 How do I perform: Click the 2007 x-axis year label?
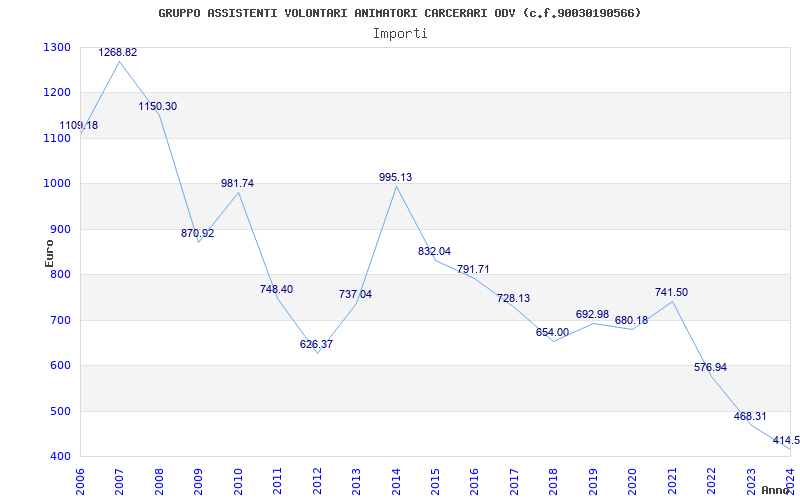coord(118,480)
